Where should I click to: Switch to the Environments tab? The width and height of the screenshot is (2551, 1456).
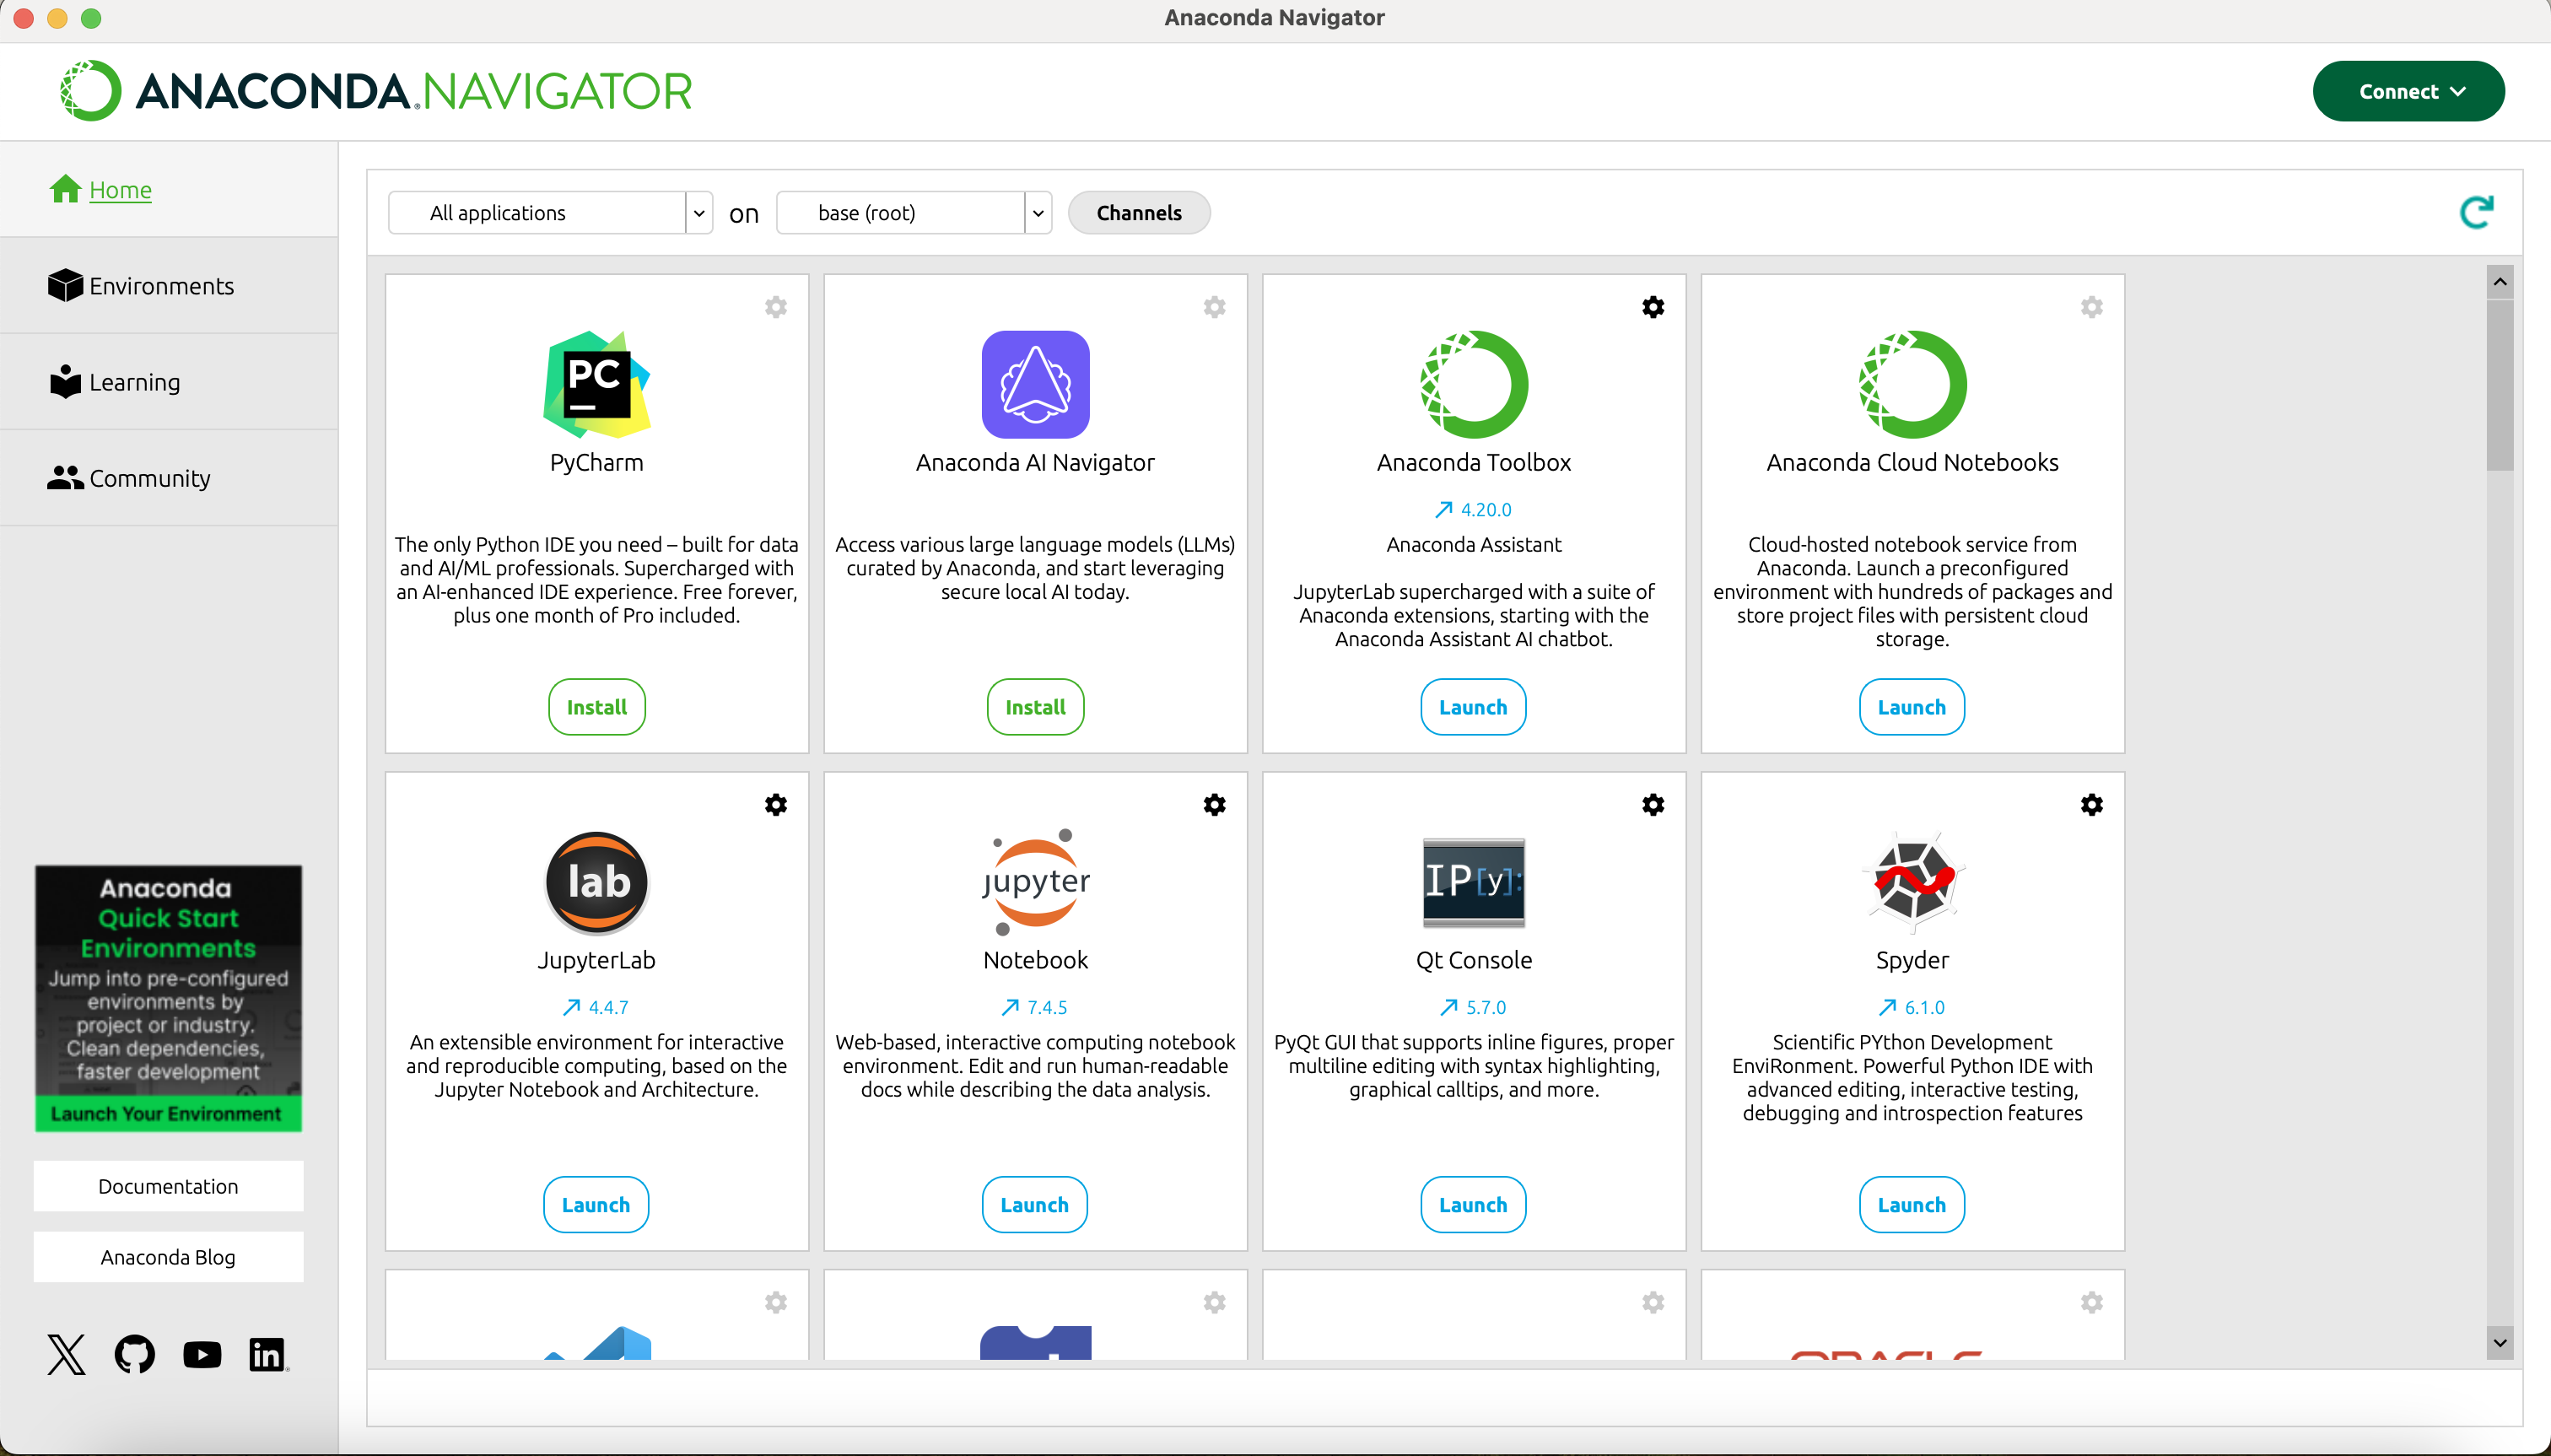(x=161, y=286)
